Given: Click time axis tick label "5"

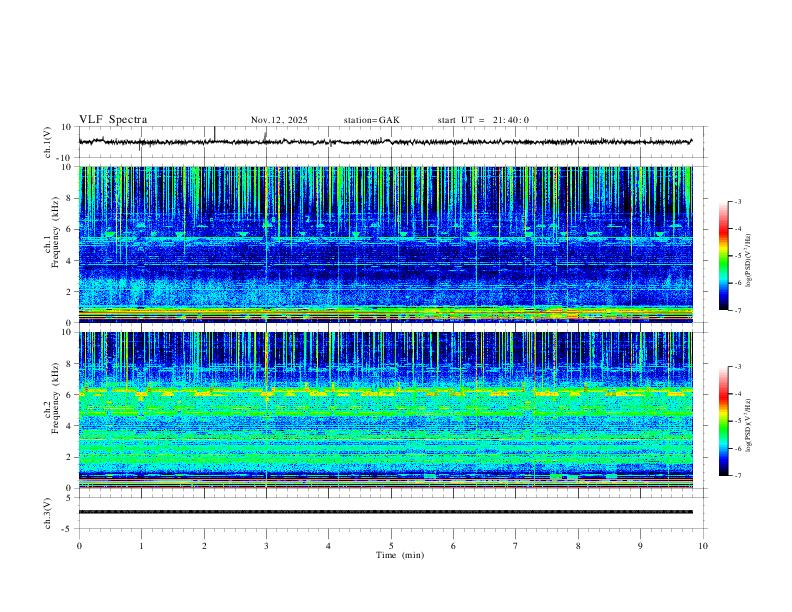Looking at the screenshot, I should coord(391,546).
